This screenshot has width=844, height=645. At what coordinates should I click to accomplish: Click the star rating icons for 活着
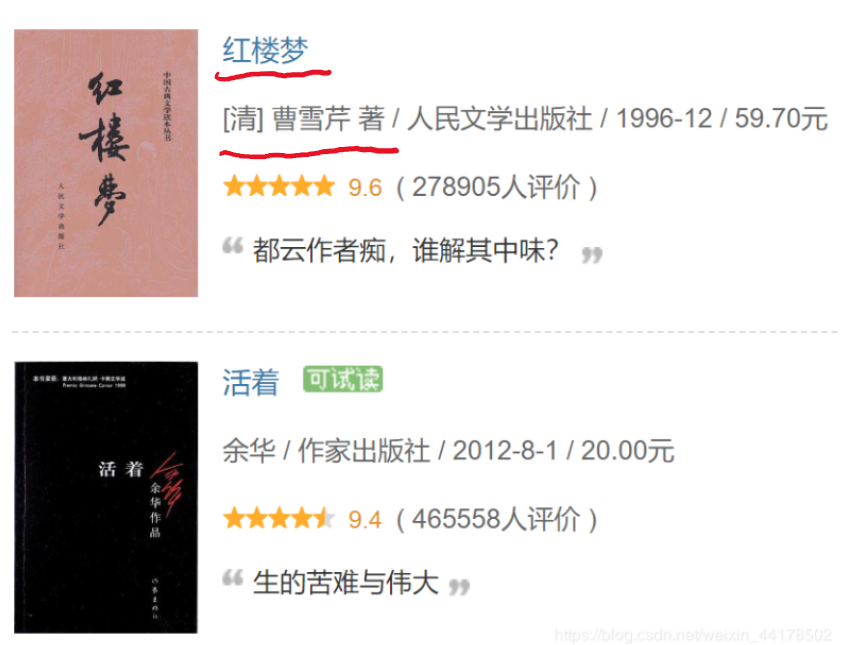click(279, 518)
